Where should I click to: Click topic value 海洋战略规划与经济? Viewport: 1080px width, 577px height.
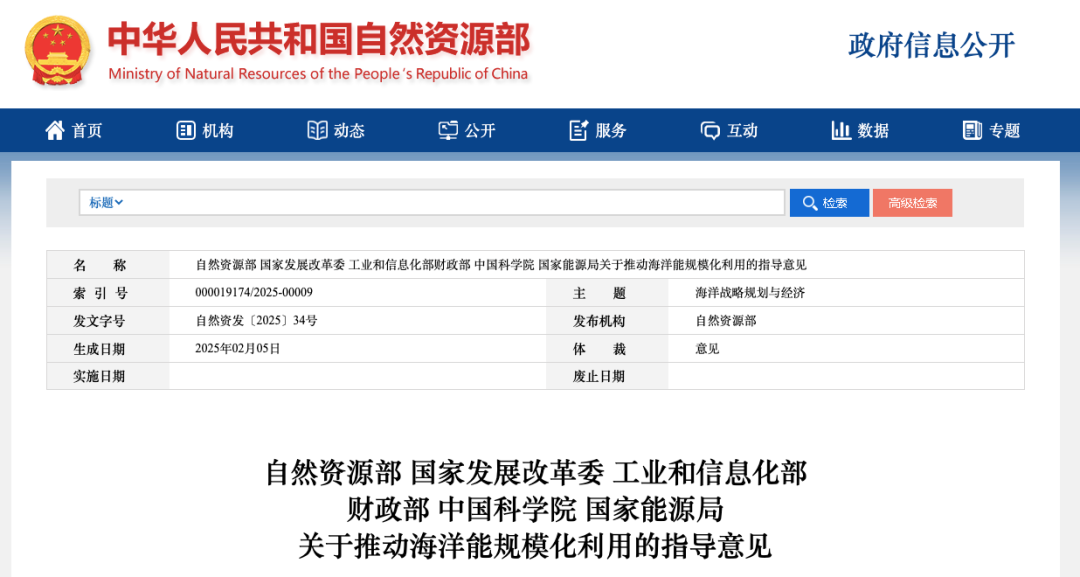tap(750, 293)
